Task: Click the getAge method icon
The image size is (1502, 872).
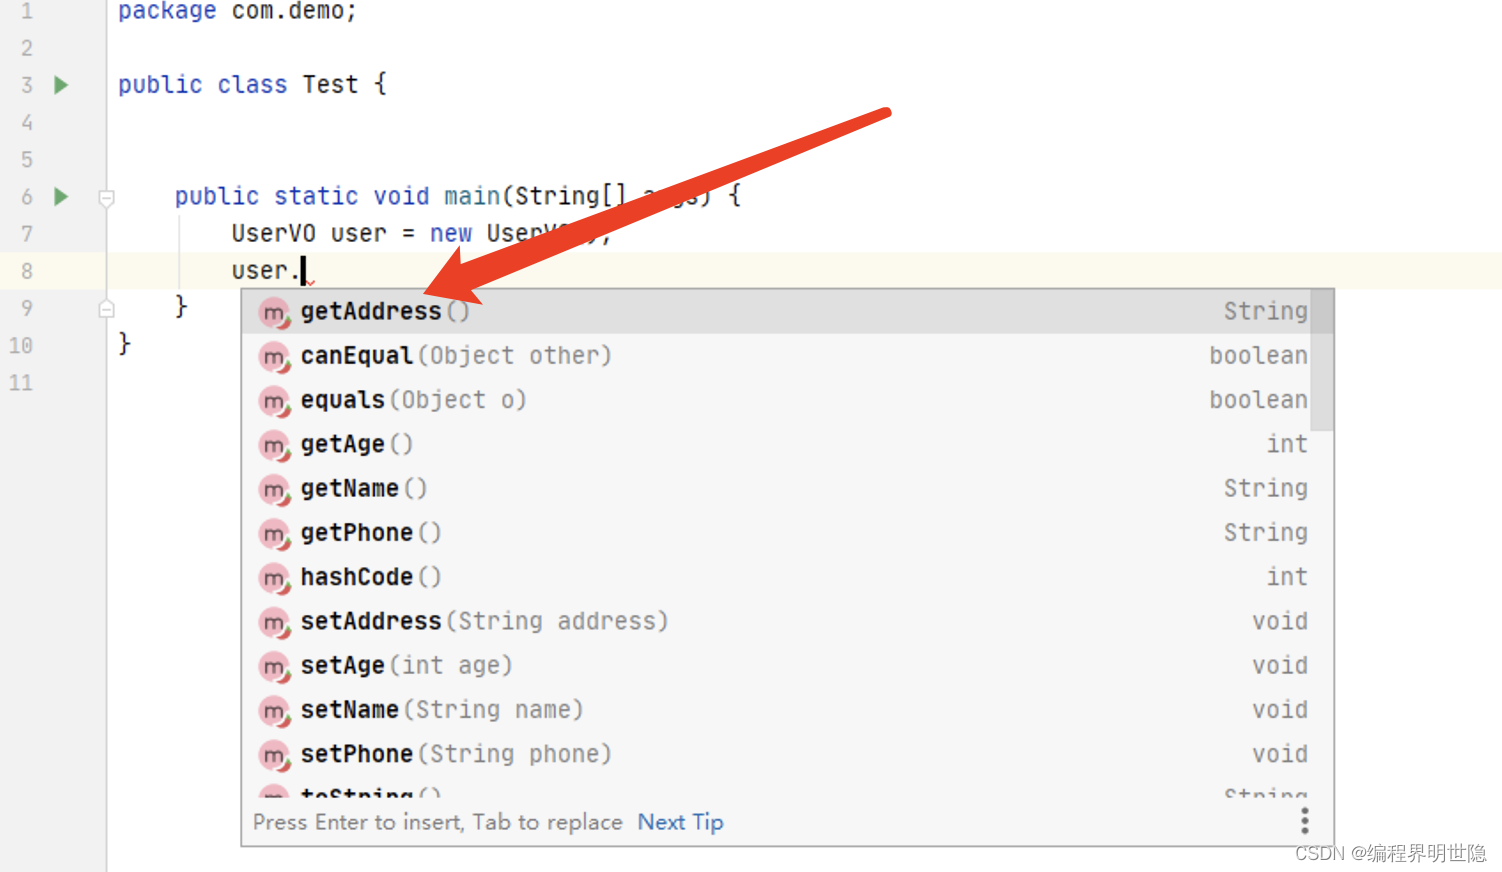Action: [x=274, y=445]
